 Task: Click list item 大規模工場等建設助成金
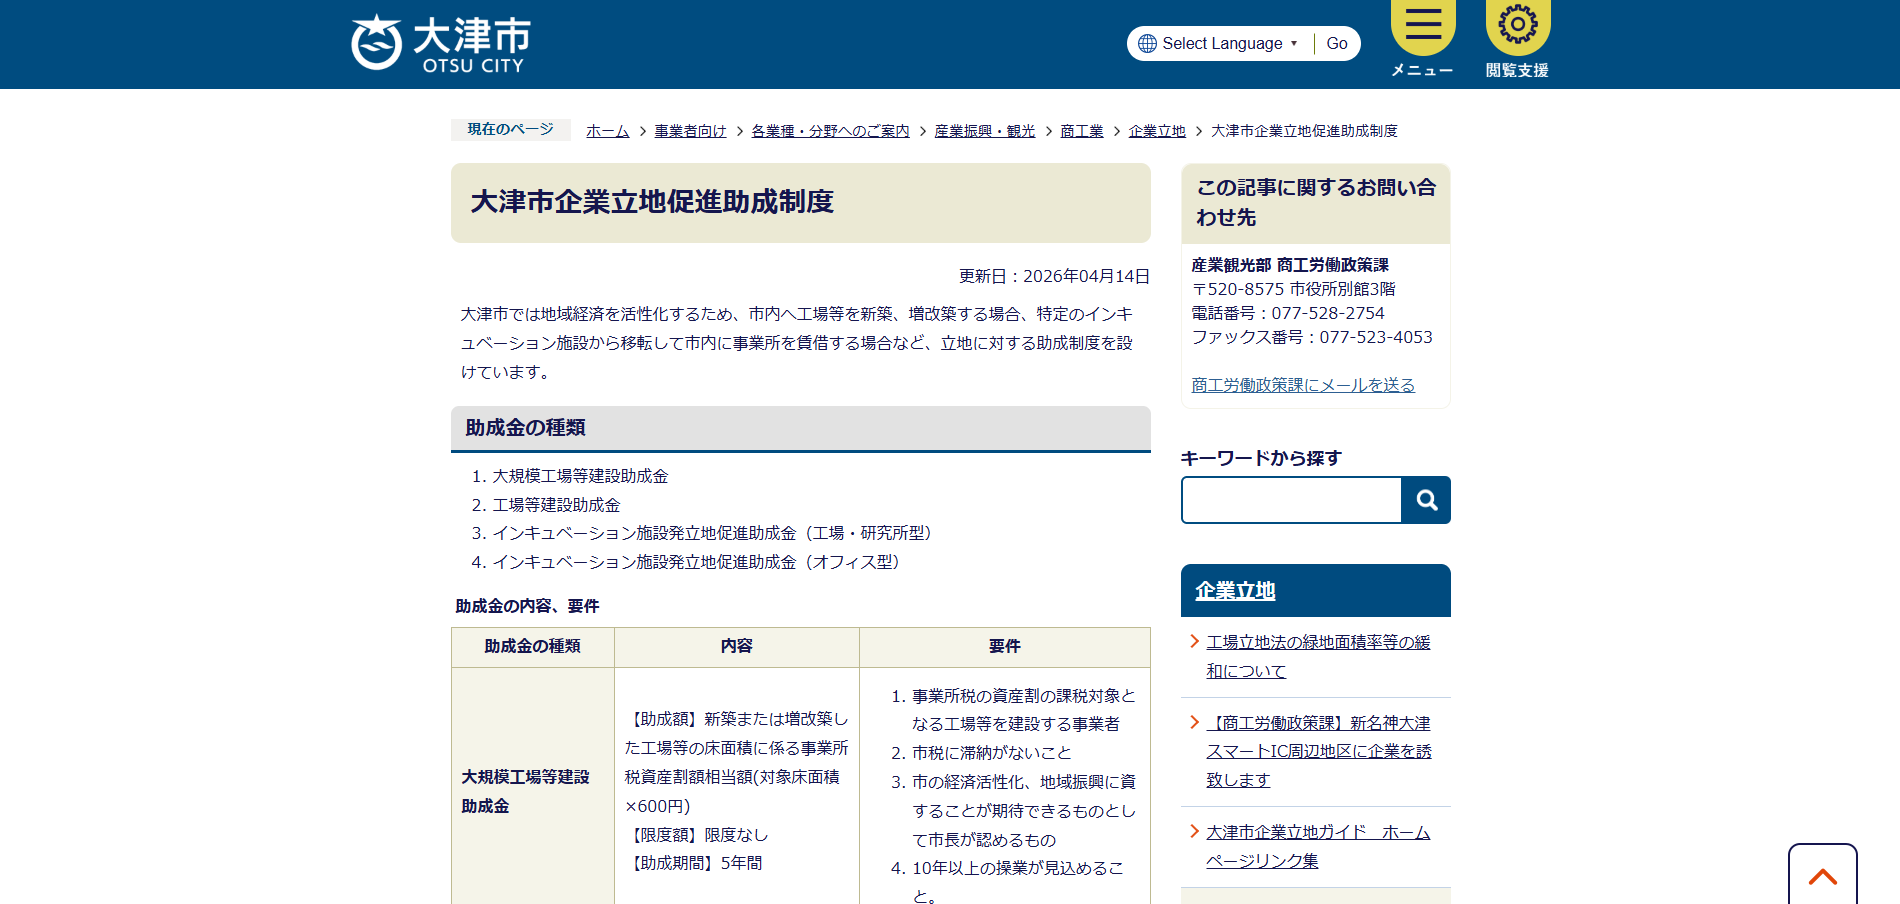(580, 476)
